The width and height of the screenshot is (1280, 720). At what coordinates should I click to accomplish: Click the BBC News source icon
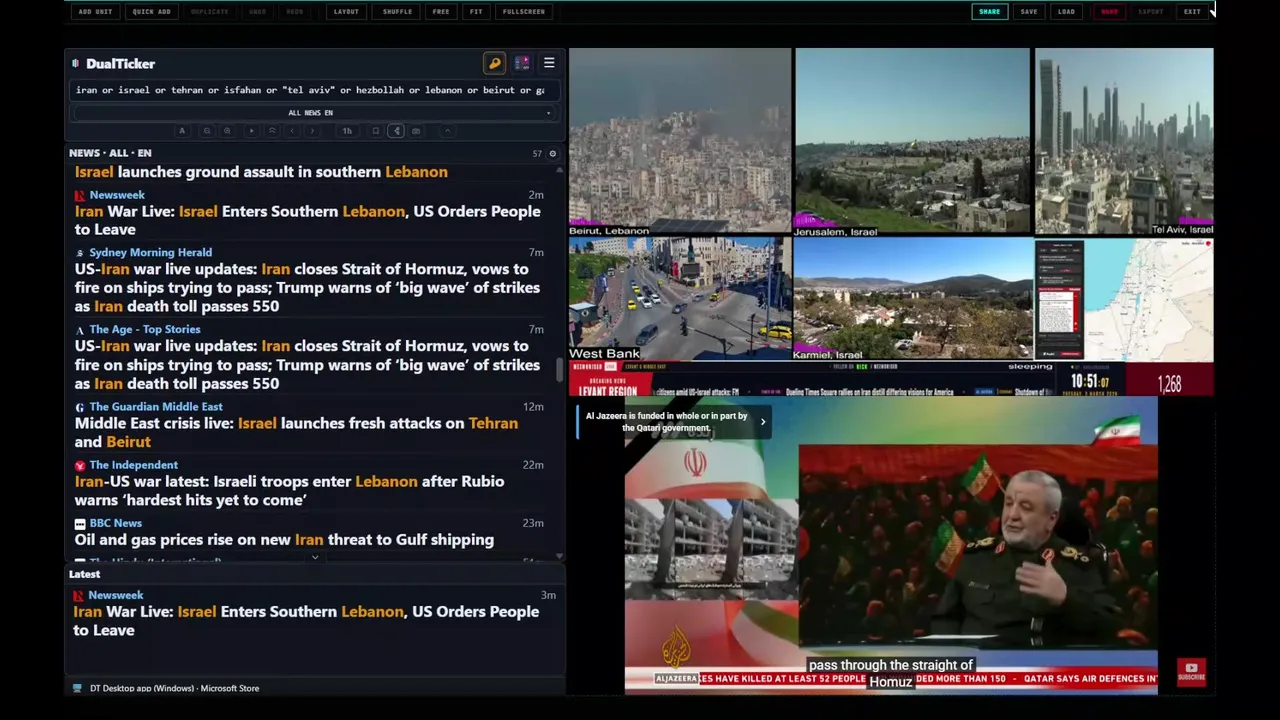click(x=80, y=523)
